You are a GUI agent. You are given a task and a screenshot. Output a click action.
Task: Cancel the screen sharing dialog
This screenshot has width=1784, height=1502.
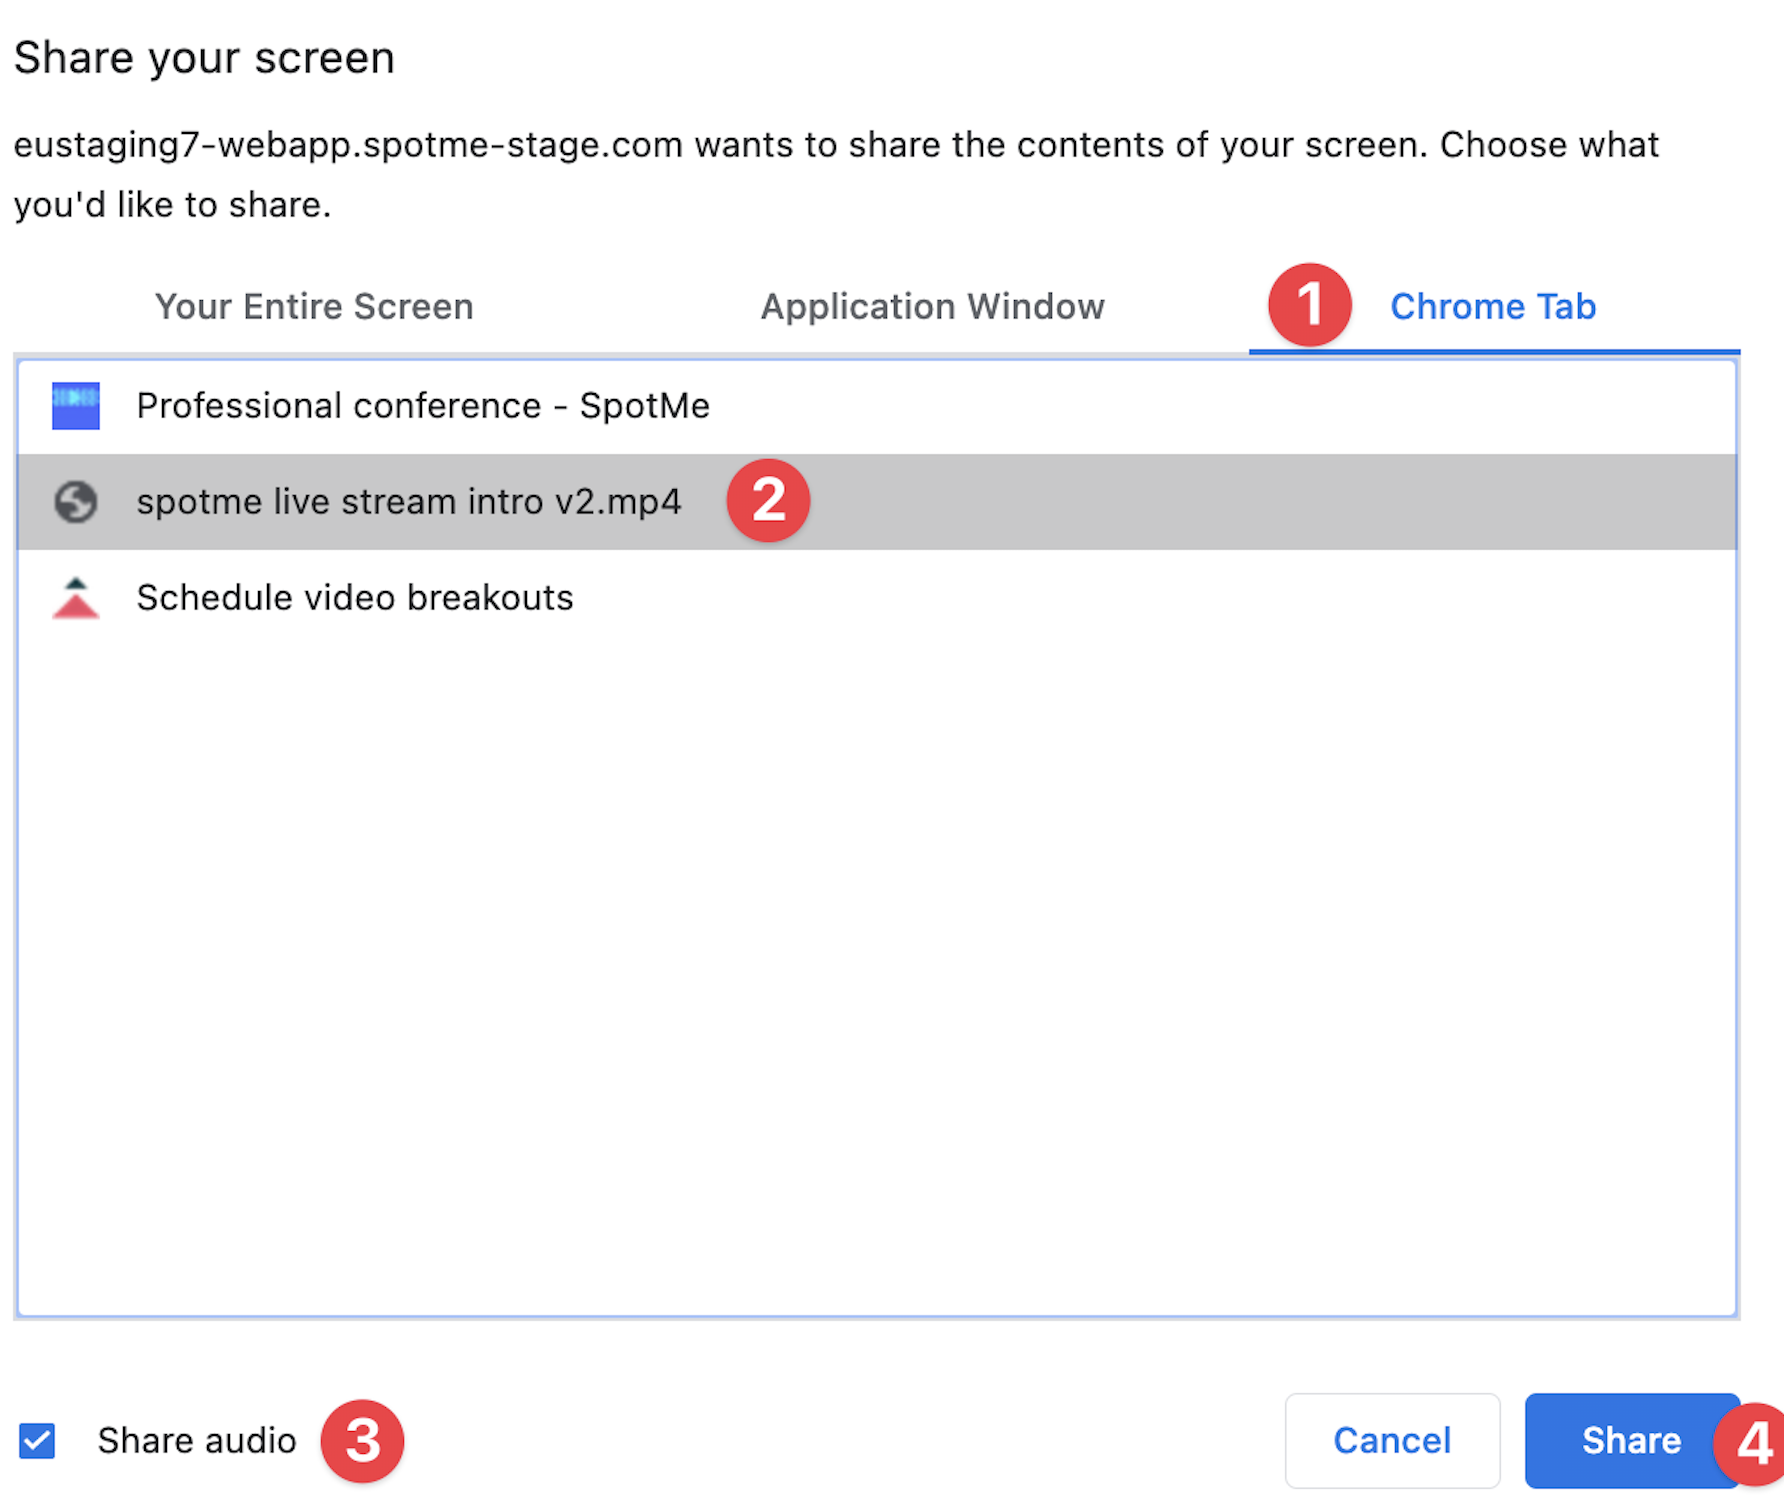[x=1392, y=1441]
